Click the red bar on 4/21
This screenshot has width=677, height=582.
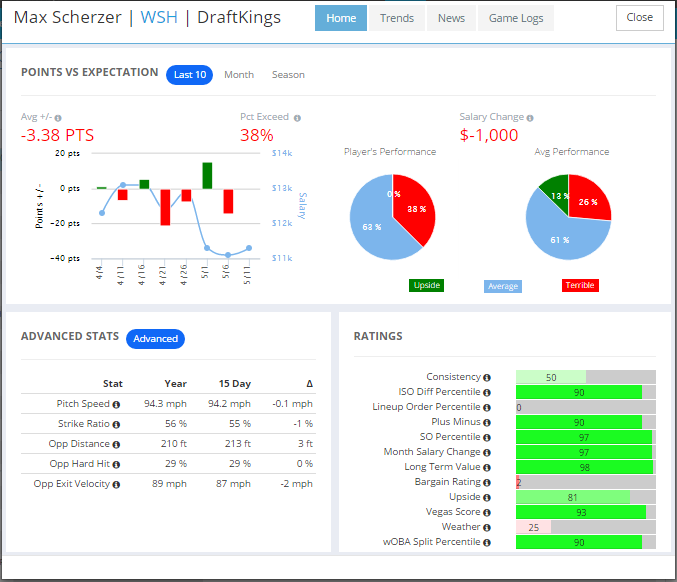[165, 207]
